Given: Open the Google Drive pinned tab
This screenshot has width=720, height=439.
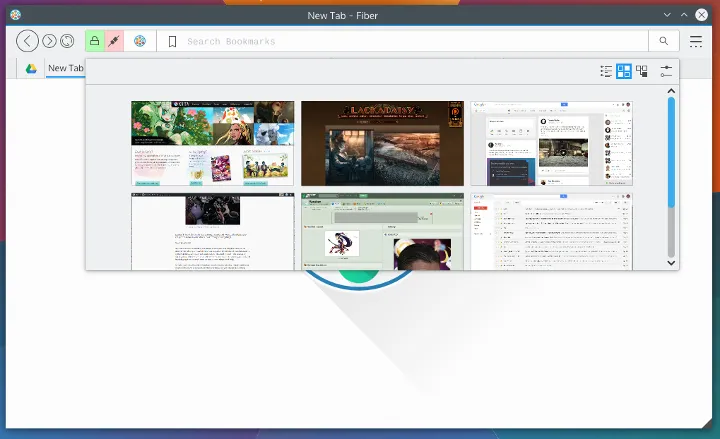Looking at the screenshot, I should [31, 68].
